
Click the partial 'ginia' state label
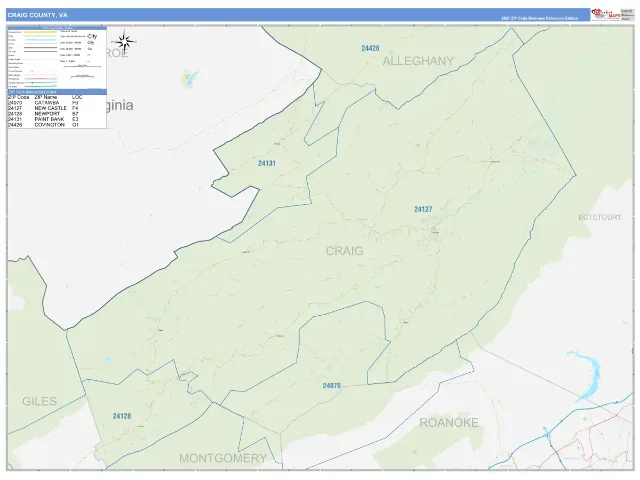tap(120, 105)
